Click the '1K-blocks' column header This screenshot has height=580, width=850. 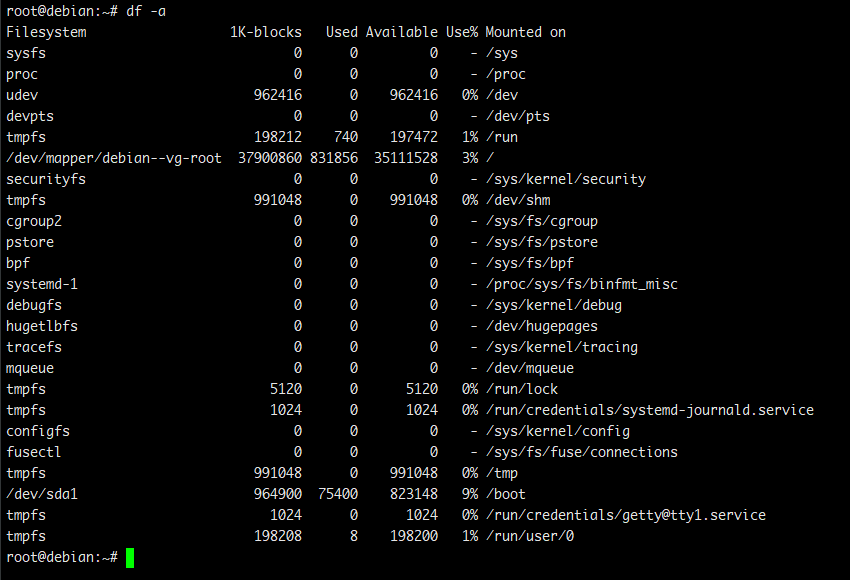(266, 32)
